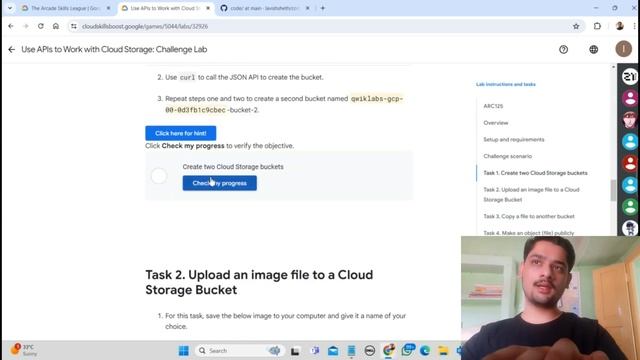Open WhatsApp from the taskbar

(x=407, y=350)
